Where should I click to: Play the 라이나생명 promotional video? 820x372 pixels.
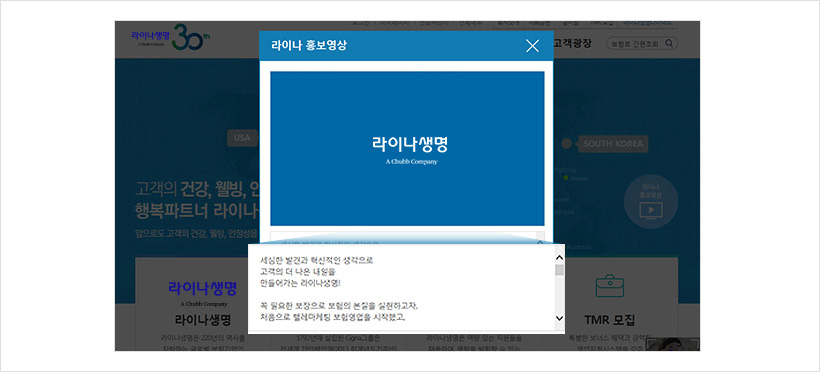407,149
